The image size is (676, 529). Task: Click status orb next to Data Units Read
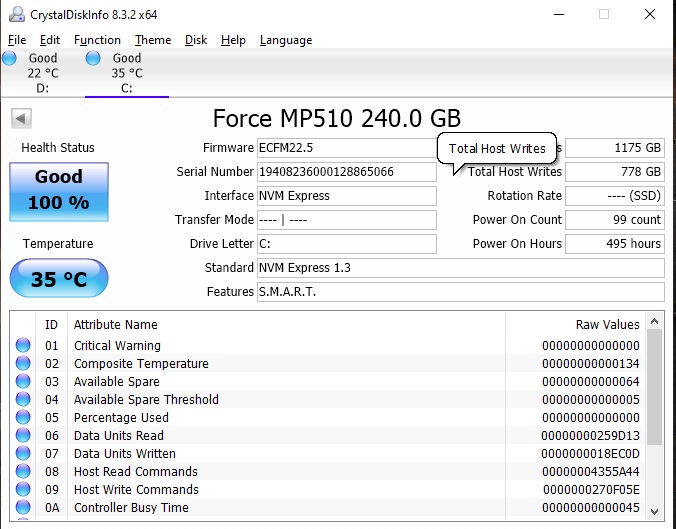(23, 435)
